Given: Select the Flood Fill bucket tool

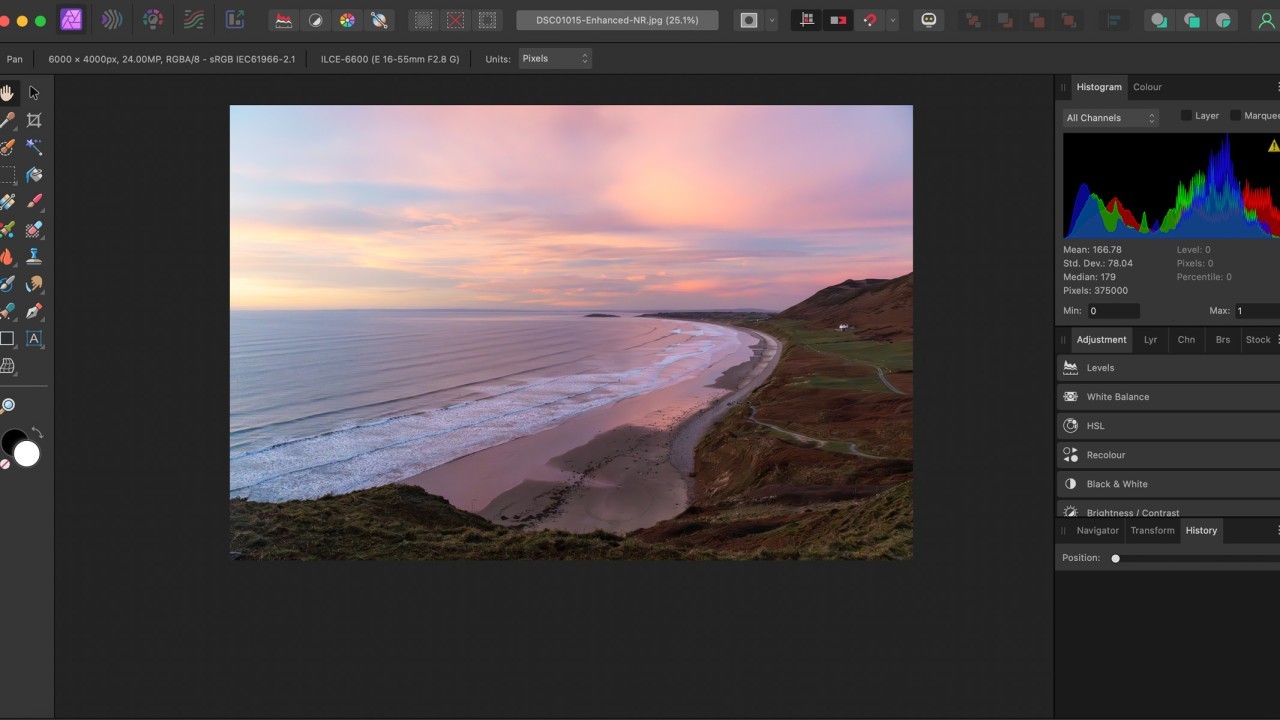Looking at the screenshot, I should pos(34,175).
